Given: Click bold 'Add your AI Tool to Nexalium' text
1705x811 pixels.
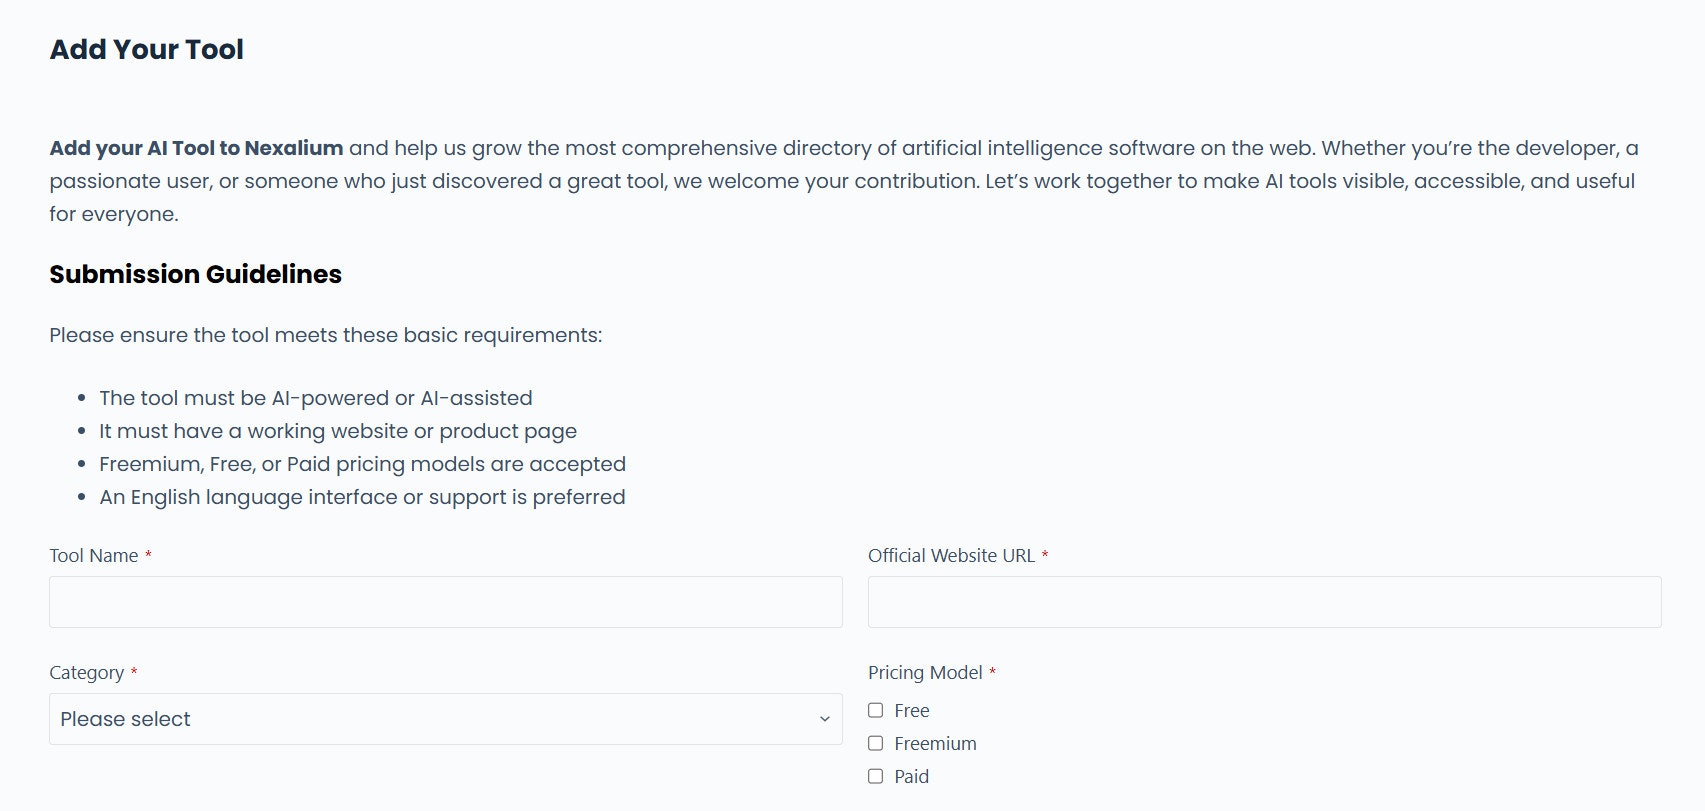Looking at the screenshot, I should pos(196,148).
